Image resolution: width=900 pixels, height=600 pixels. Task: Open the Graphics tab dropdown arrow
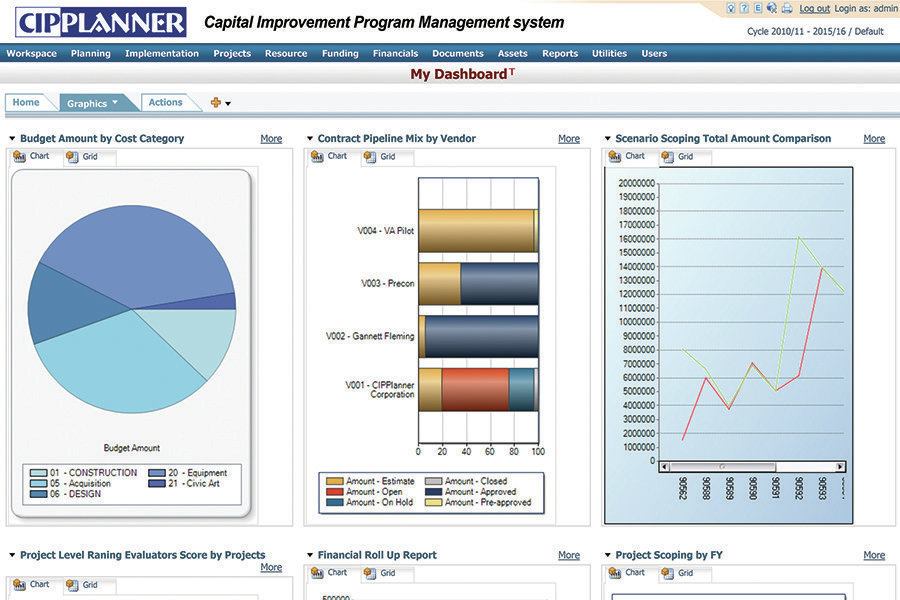(x=113, y=101)
